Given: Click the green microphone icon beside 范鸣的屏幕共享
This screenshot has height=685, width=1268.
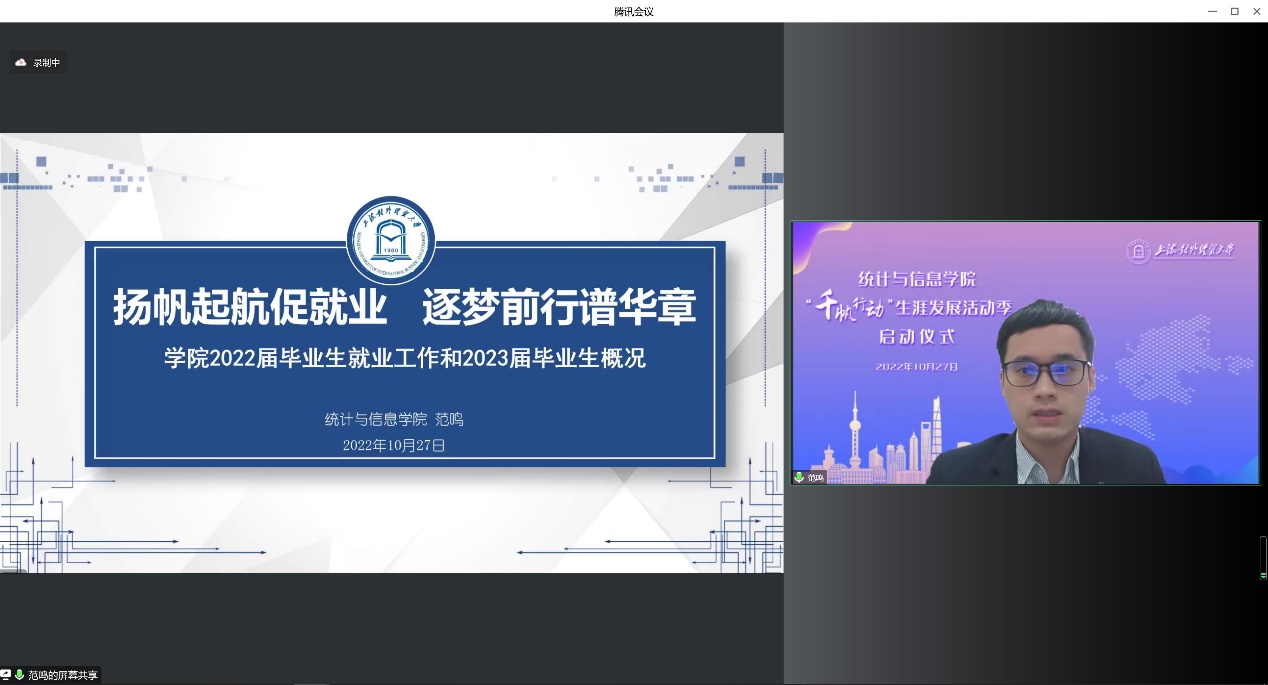Looking at the screenshot, I should click(x=19, y=675).
